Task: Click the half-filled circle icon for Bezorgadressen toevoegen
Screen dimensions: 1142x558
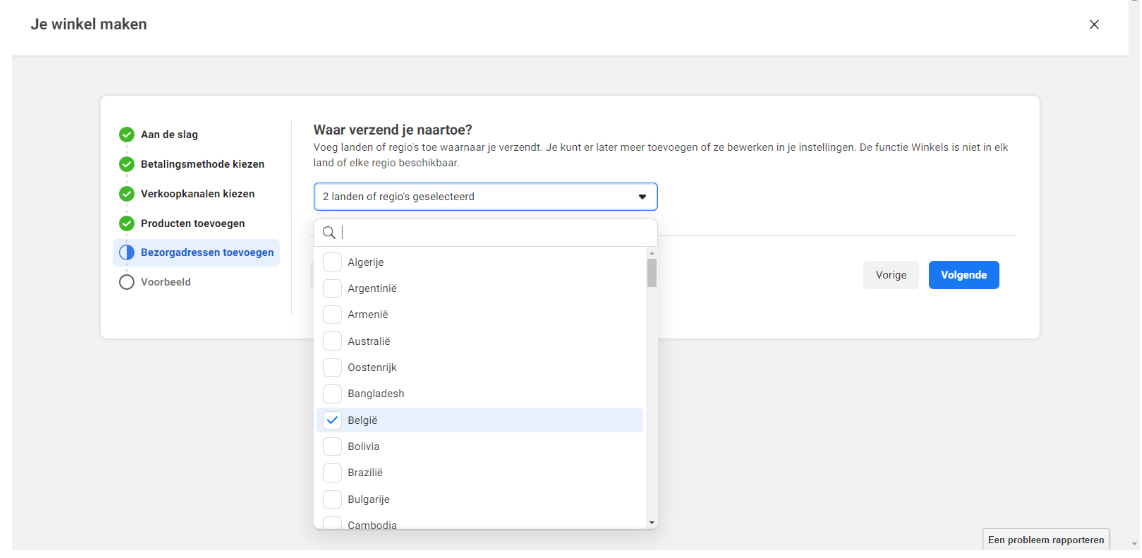Action: 126,253
